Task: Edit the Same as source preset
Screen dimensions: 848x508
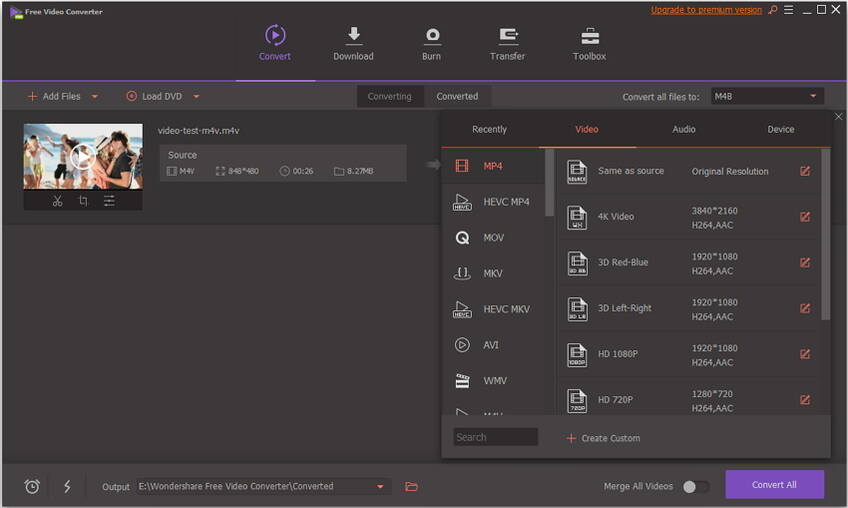Action: point(805,171)
